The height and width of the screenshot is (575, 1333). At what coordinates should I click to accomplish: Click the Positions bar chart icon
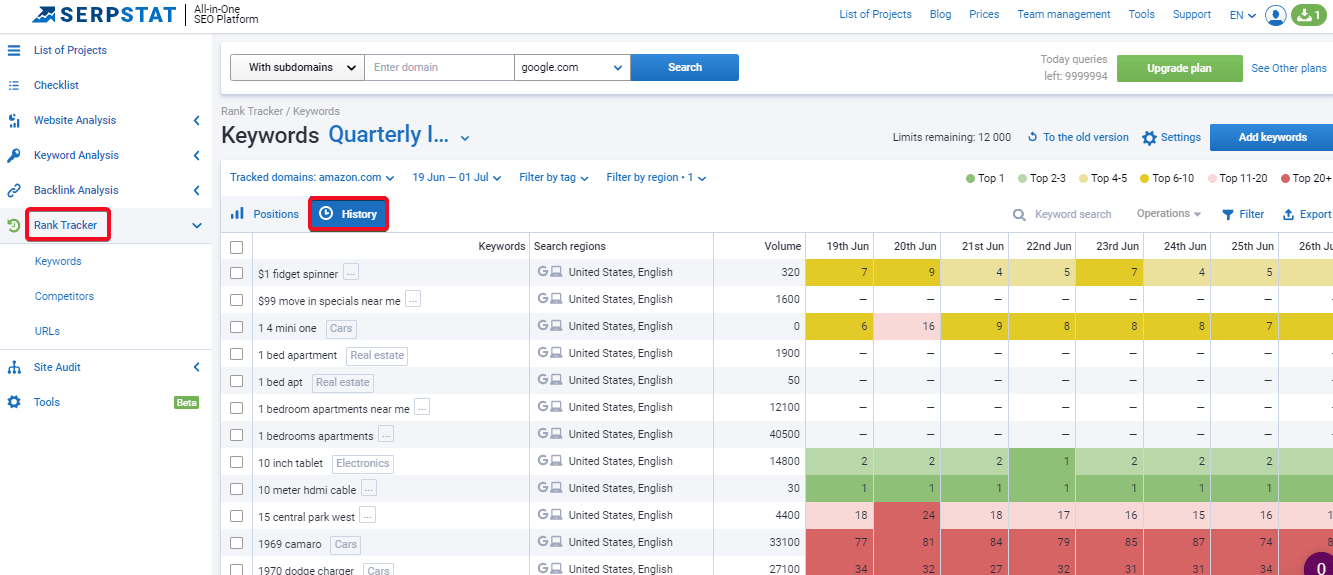(238, 214)
